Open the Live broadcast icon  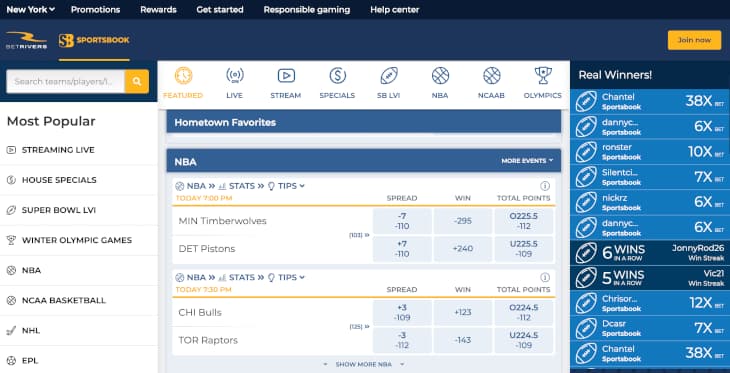[x=235, y=76]
